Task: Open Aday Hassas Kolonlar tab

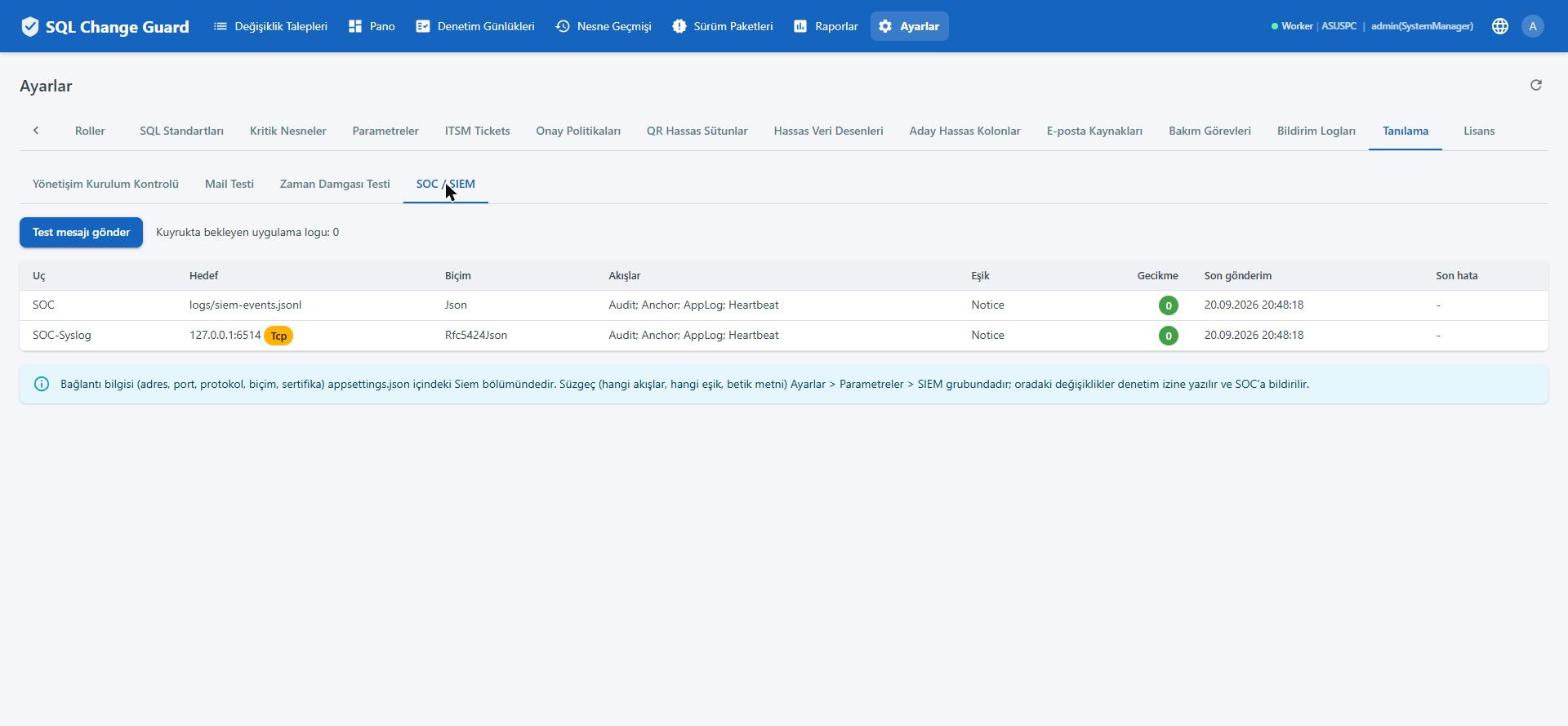Action: (965, 131)
